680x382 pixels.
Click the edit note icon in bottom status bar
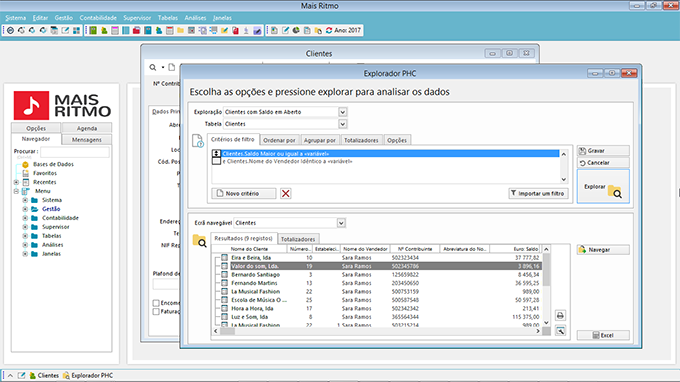tap(21, 375)
